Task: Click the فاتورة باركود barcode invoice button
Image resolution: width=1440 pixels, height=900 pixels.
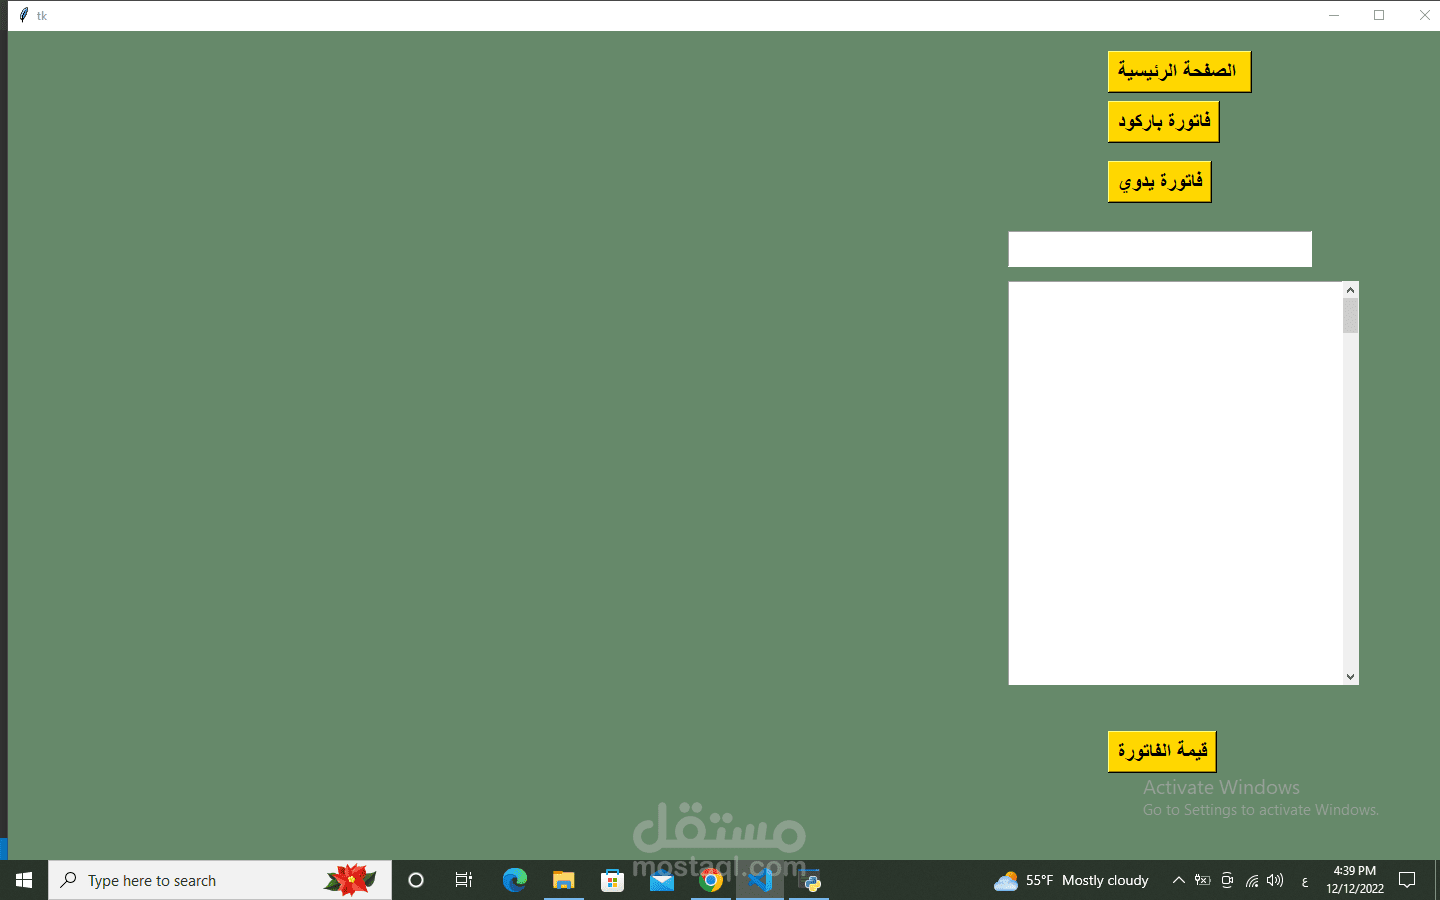Action: tap(1163, 122)
